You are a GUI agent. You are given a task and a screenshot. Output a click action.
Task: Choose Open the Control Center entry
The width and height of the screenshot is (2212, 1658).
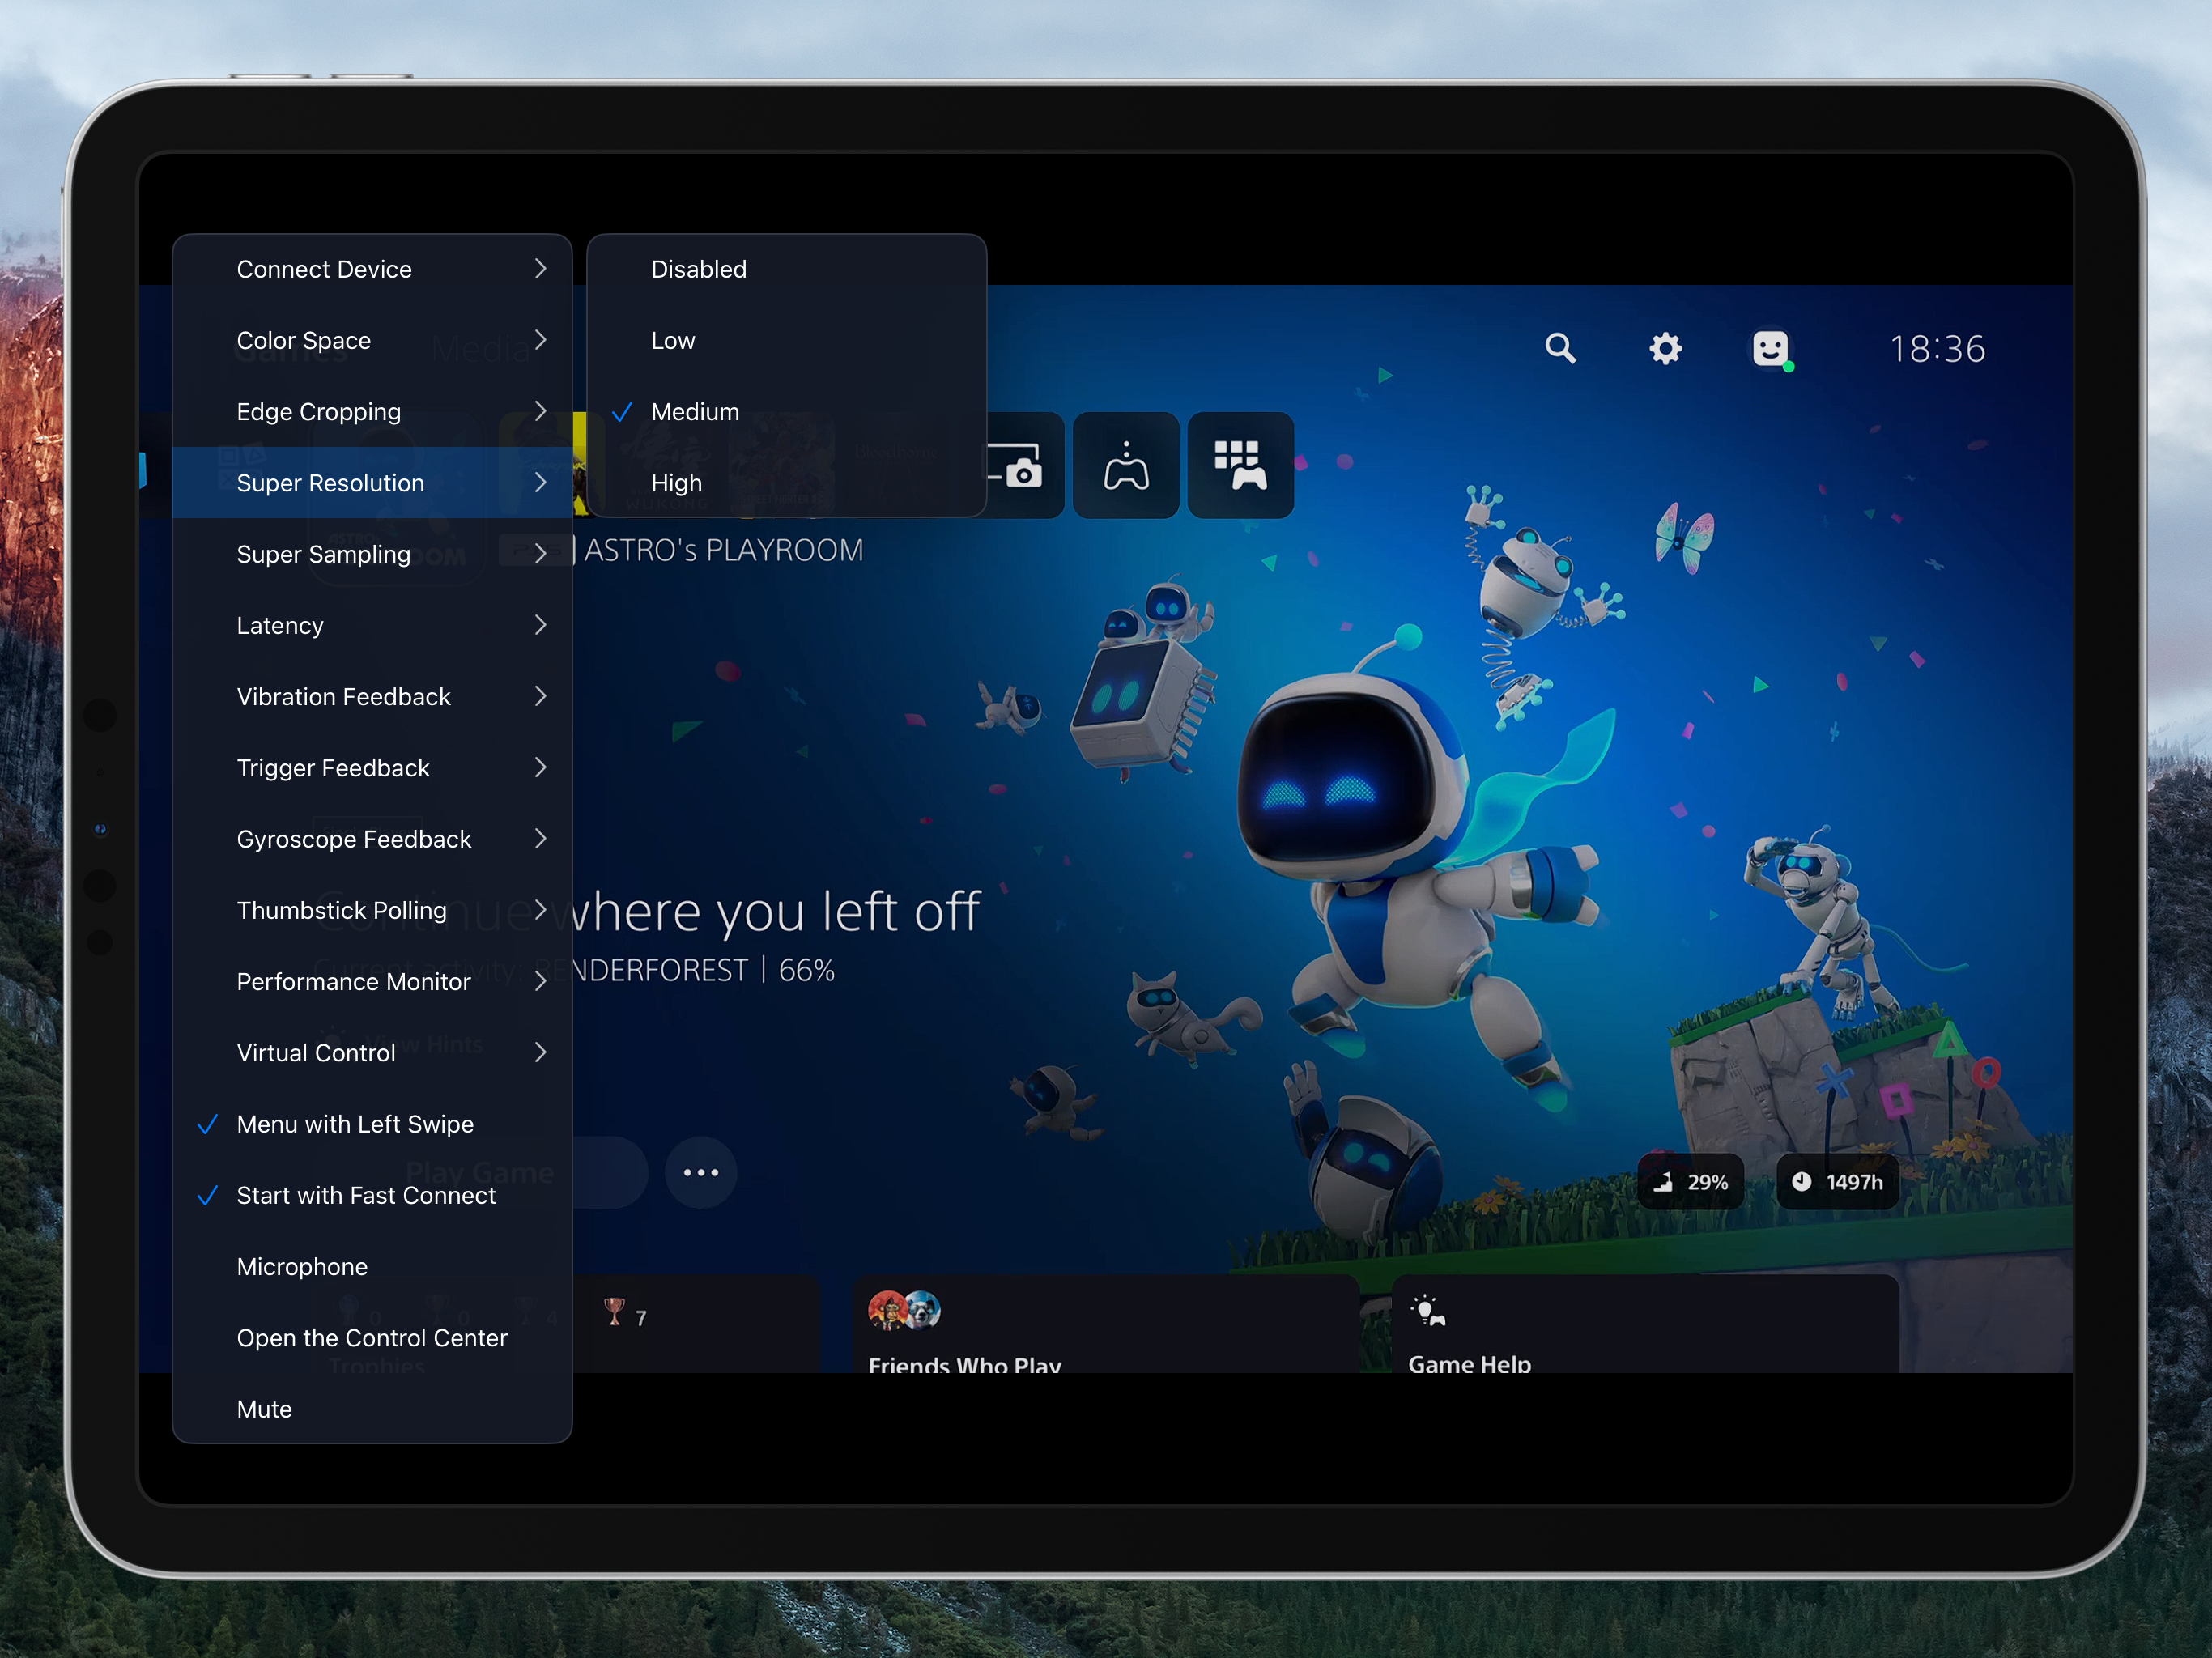point(372,1337)
